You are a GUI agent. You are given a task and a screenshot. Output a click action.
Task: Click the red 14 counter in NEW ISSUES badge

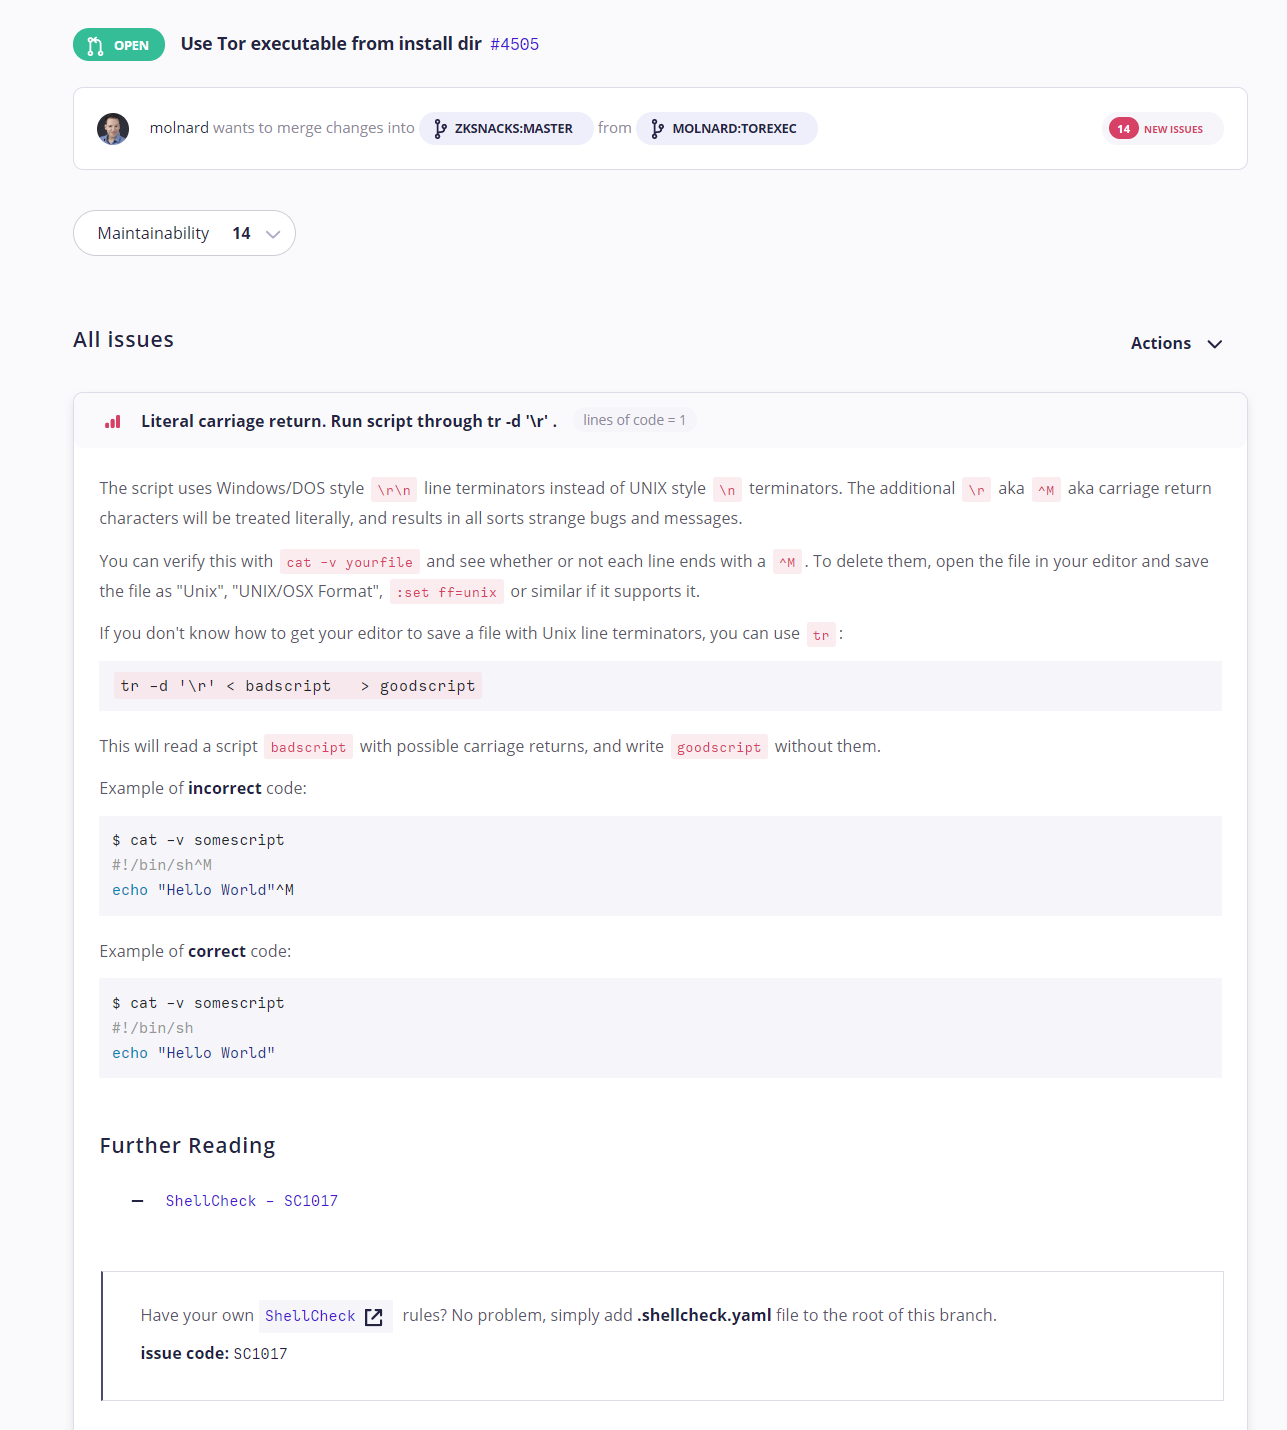[x=1124, y=128]
